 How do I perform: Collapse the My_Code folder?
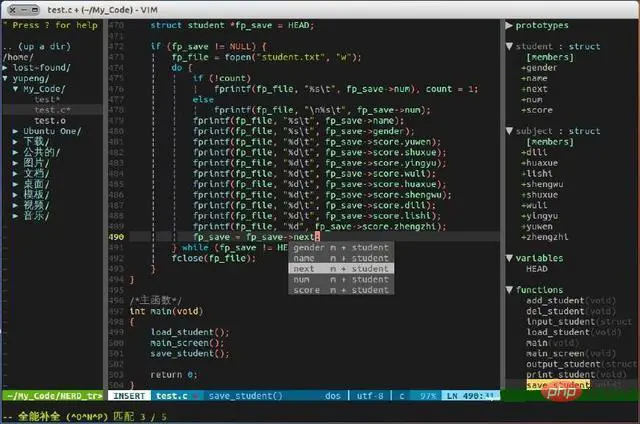pyautogui.click(x=16, y=89)
